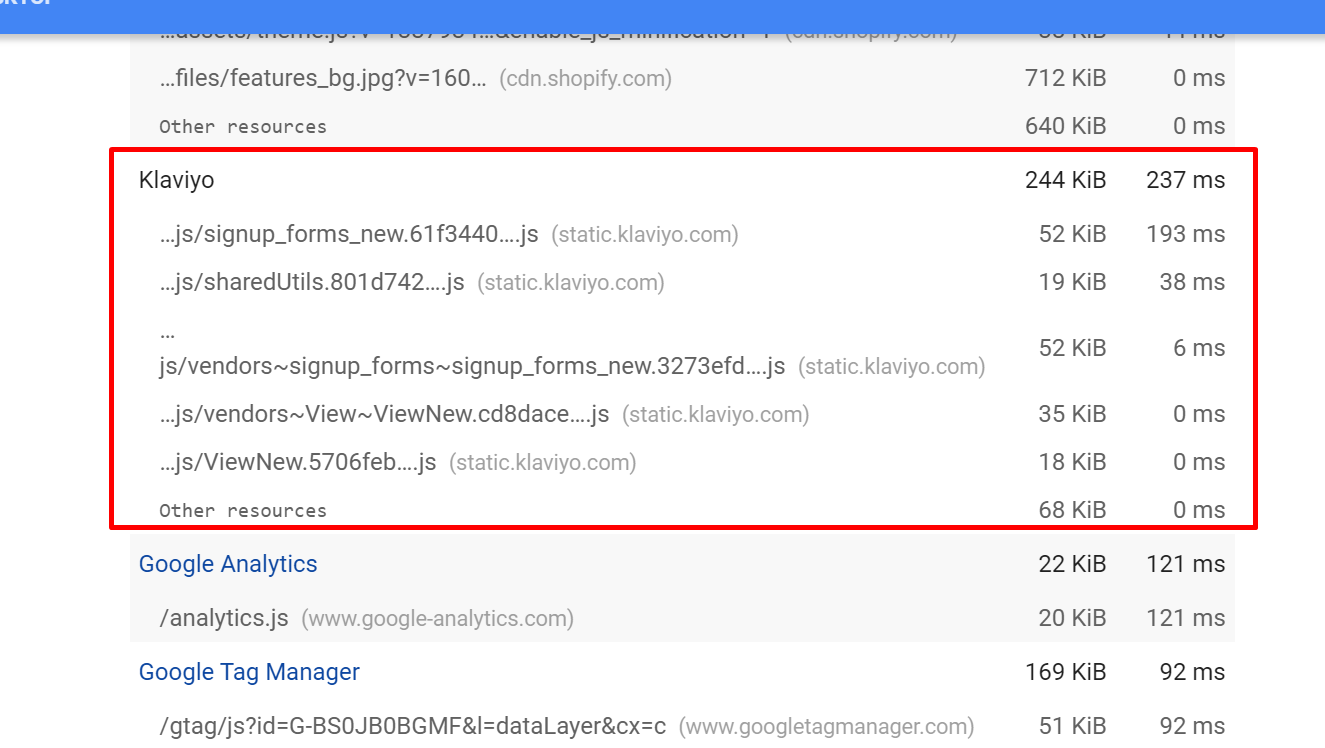Click the gtag/js dataLayer resource URL

coord(412,726)
